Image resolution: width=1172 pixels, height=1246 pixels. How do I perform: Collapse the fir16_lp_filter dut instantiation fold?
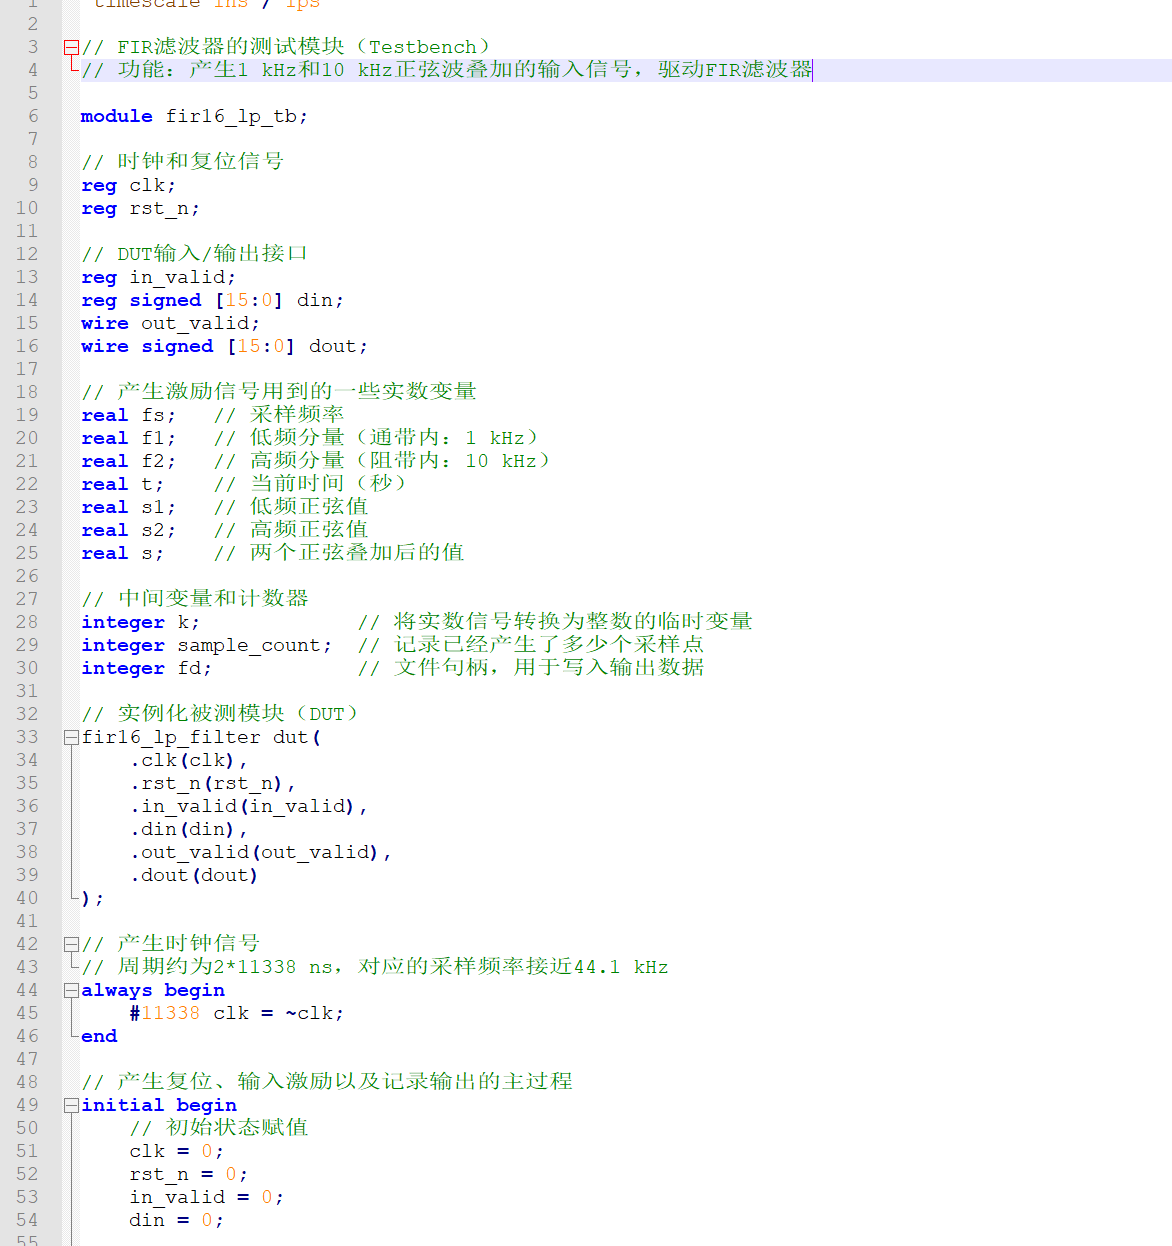tap(71, 737)
